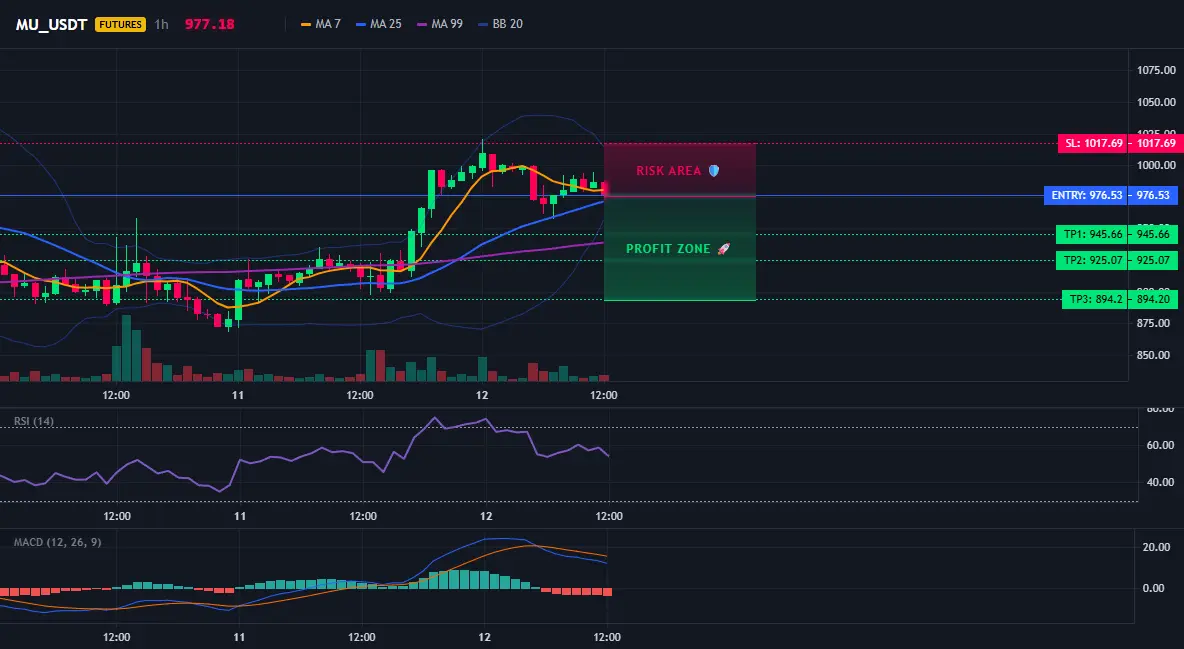
Task: Click the yellow FUTURES badge
Action: 120,24
